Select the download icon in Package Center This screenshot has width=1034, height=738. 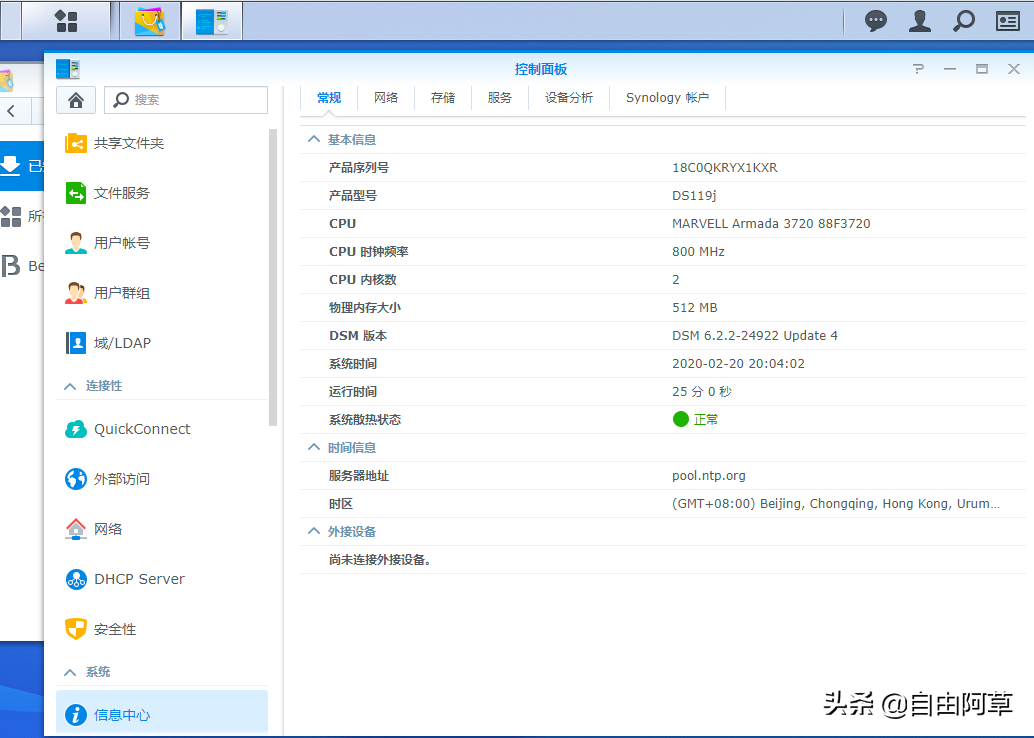[x=11, y=165]
